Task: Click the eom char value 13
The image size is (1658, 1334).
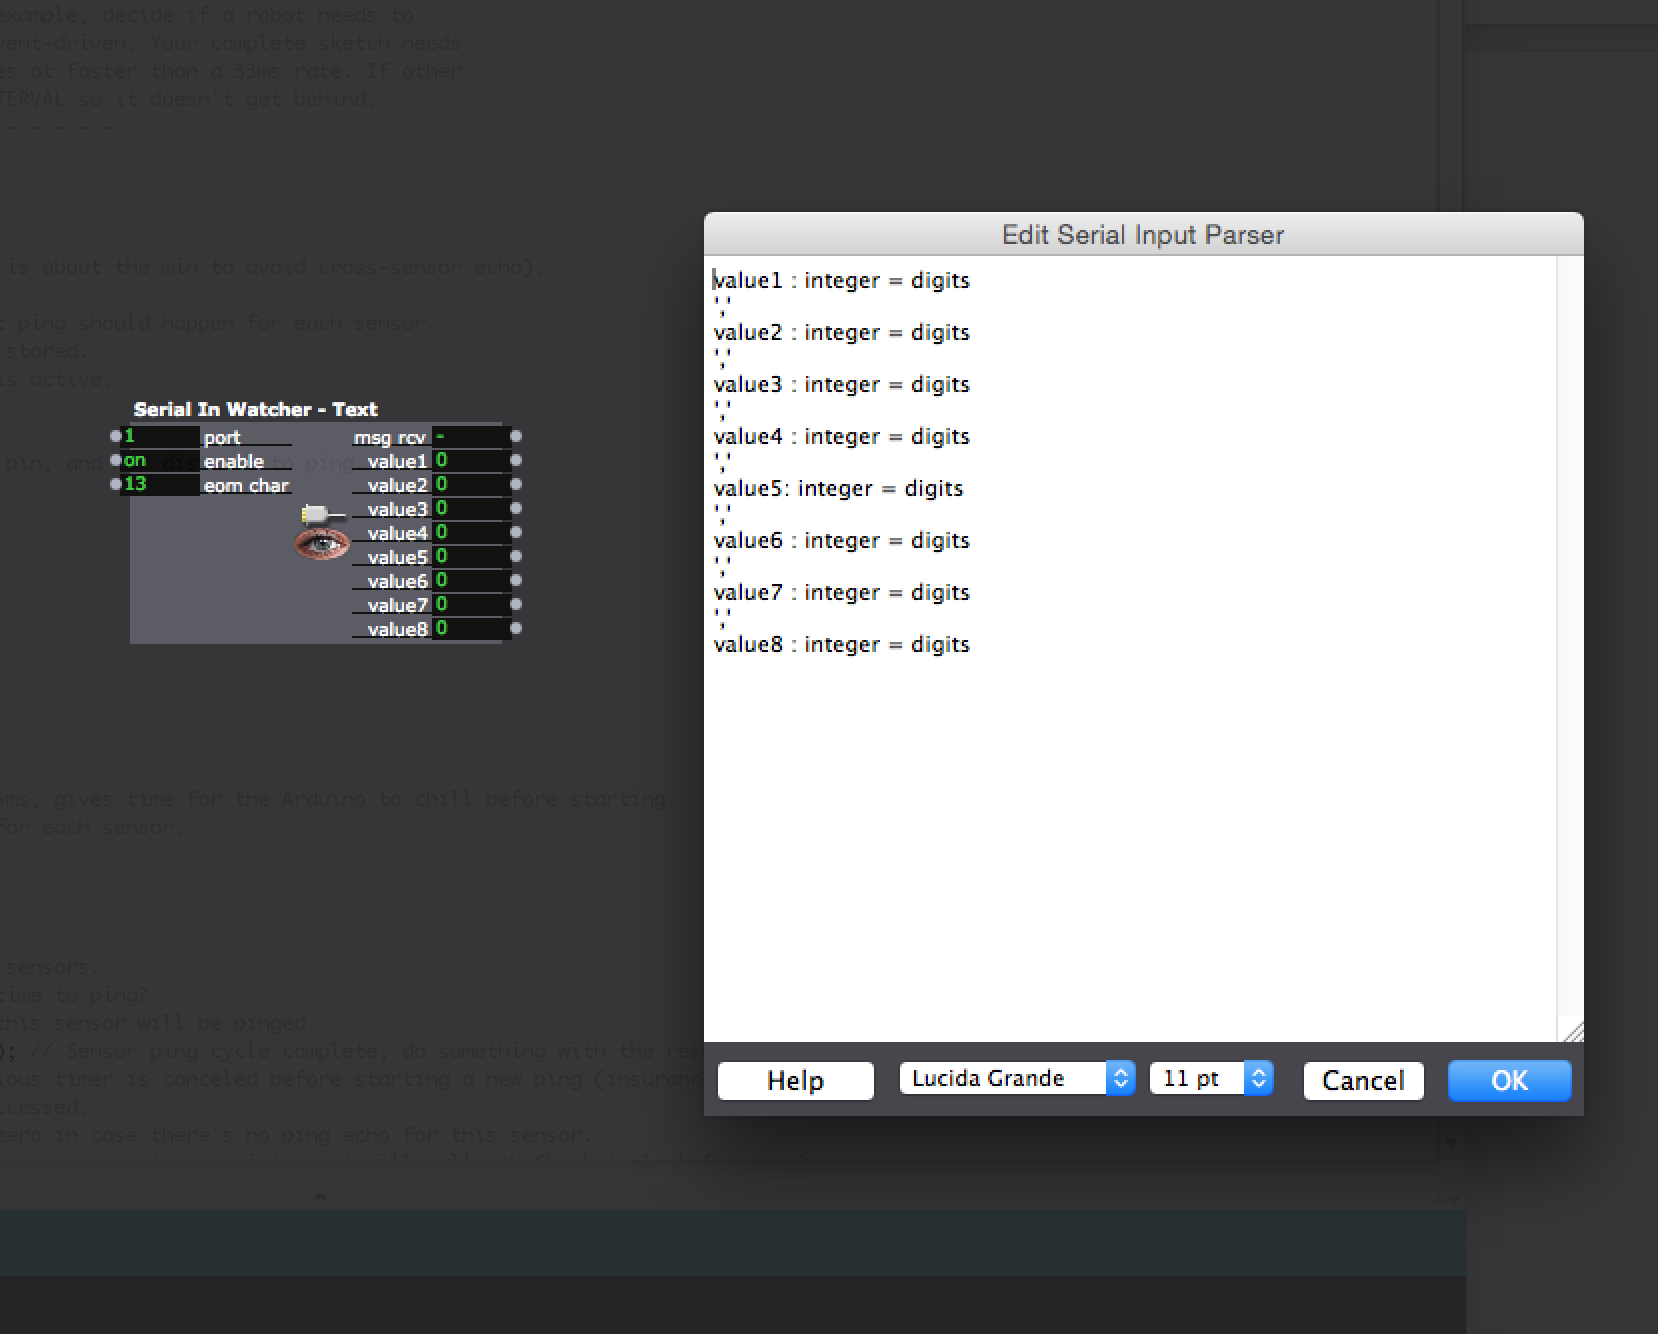Action: point(160,485)
